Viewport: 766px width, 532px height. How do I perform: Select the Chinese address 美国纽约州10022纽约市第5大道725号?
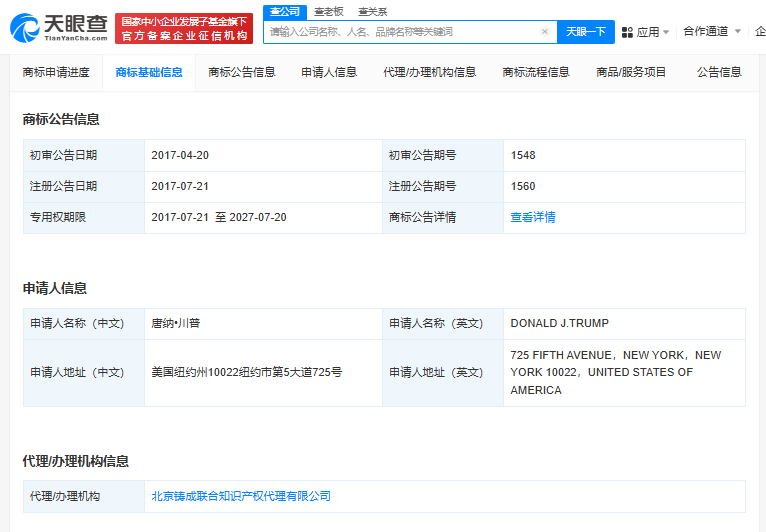coord(247,372)
